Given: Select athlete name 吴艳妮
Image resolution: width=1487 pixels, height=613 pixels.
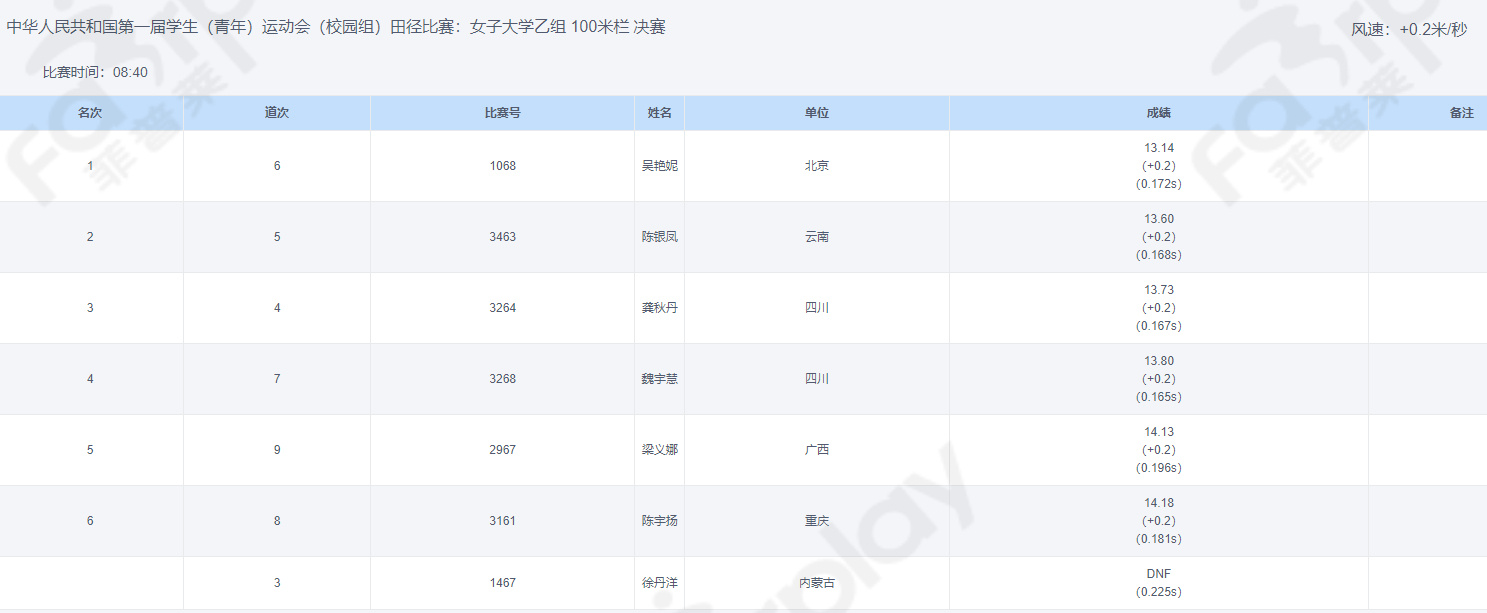Looking at the screenshot, I should [x=659, y=166].
